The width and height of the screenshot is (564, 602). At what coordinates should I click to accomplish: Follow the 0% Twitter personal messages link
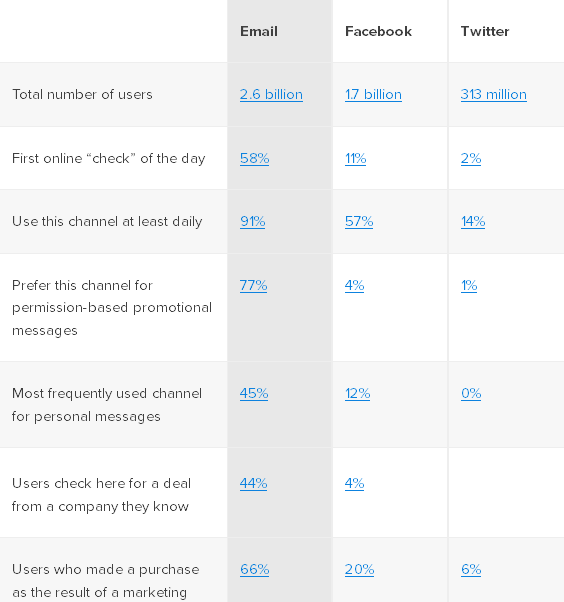click(471, 393)
